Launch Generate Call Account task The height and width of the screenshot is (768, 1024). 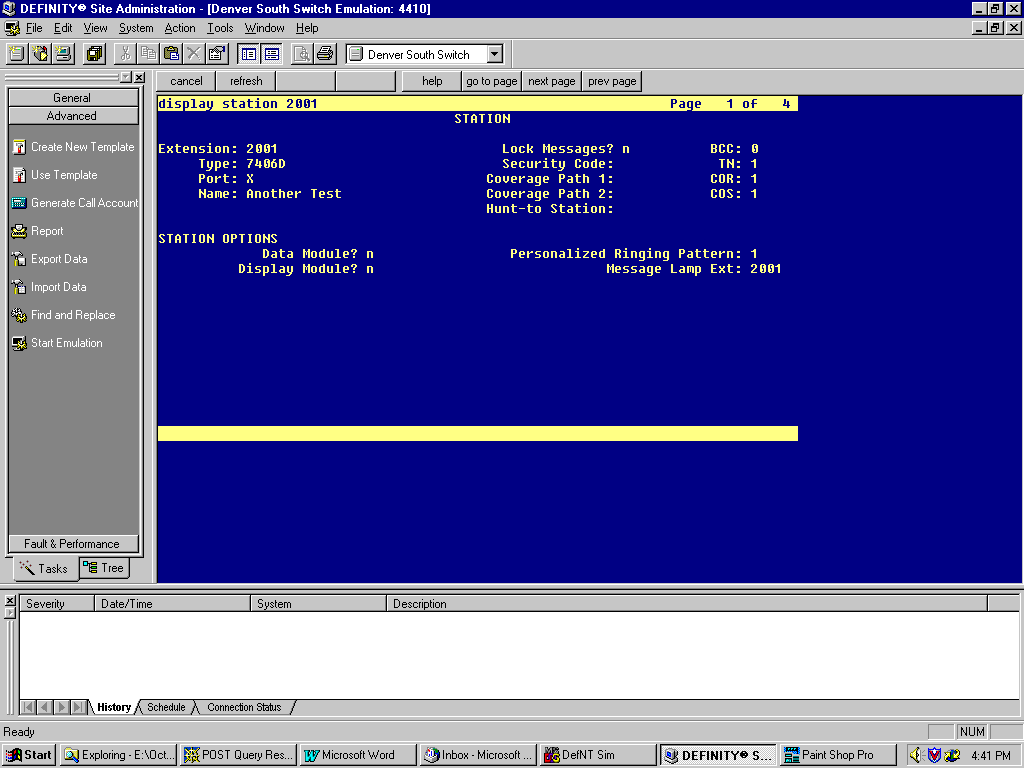tap(75, 203)
